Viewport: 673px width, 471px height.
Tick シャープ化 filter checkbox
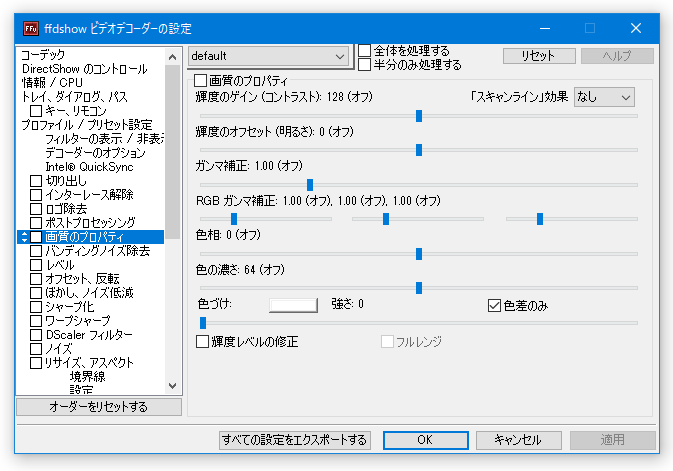click(36, 307)
